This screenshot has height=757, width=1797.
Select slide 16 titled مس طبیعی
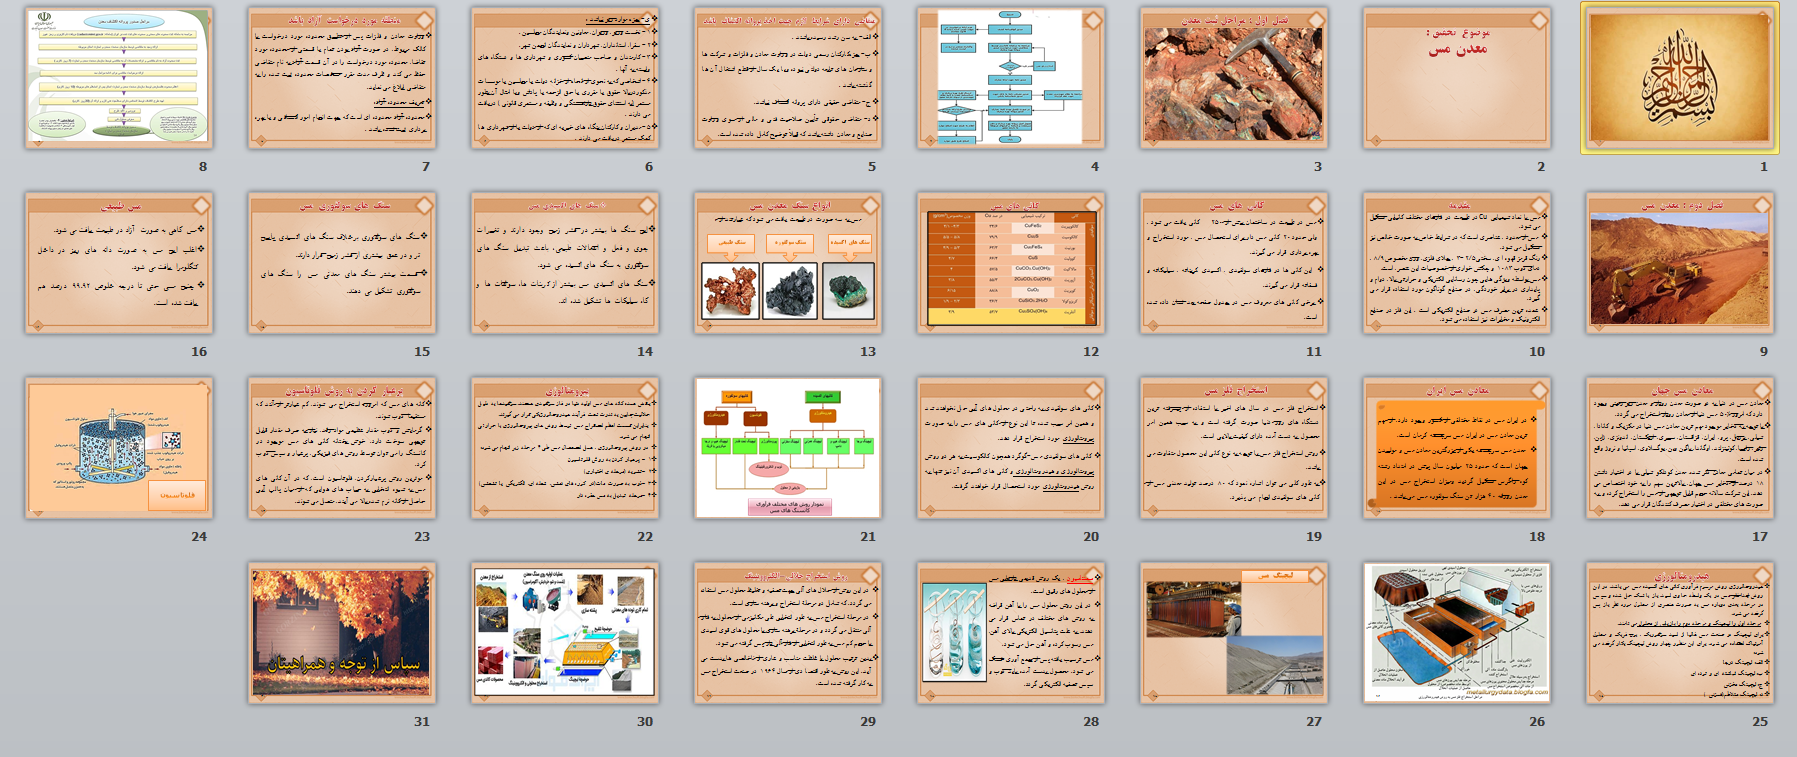coord(119,263)
